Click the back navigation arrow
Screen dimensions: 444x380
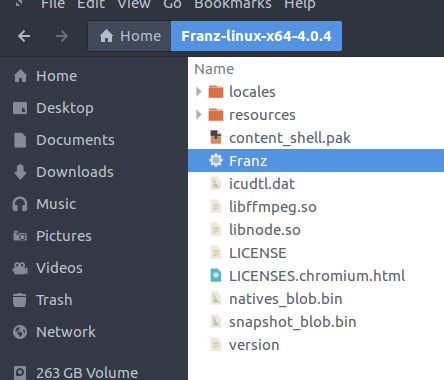coord(24,36)
